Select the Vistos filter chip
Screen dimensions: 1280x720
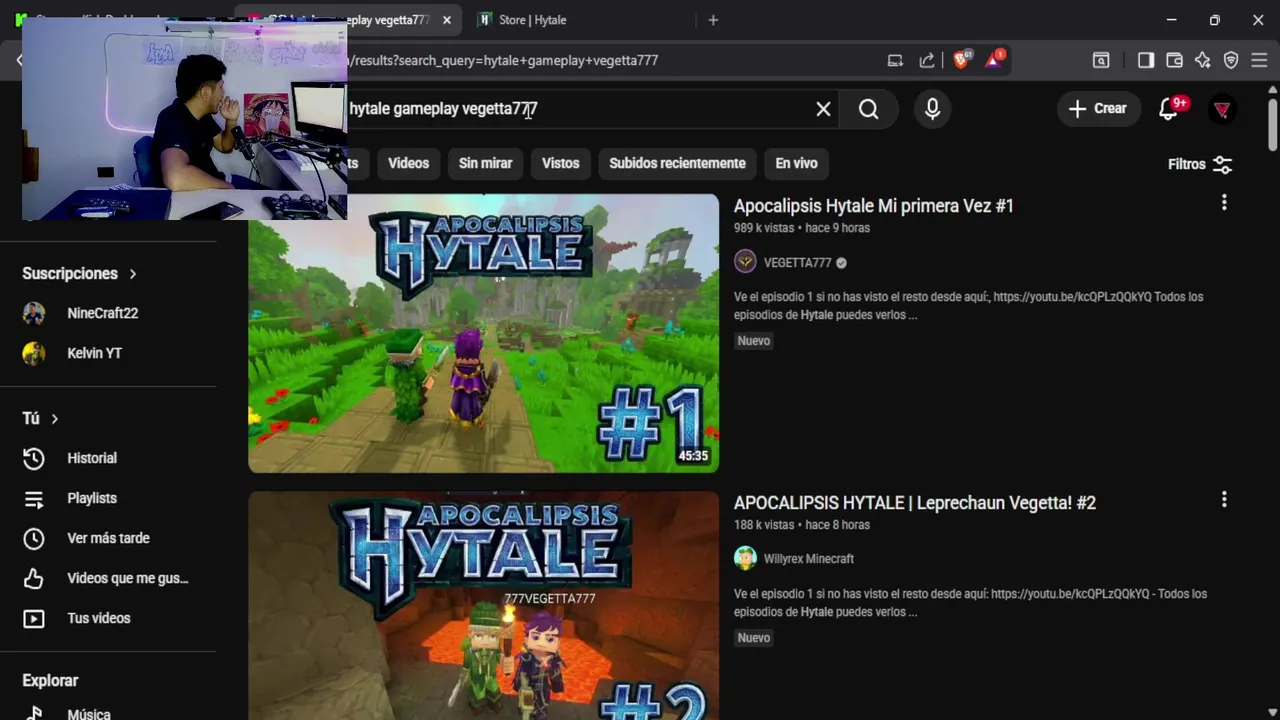click(x=560, y=163)
